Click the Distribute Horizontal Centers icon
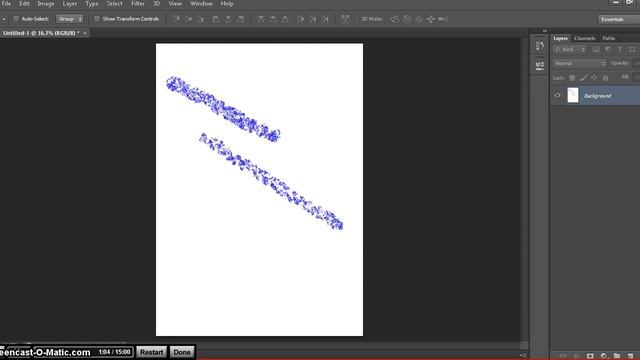Image resolution: width=640 pixels, height=360 pixels. coord(313,19)
